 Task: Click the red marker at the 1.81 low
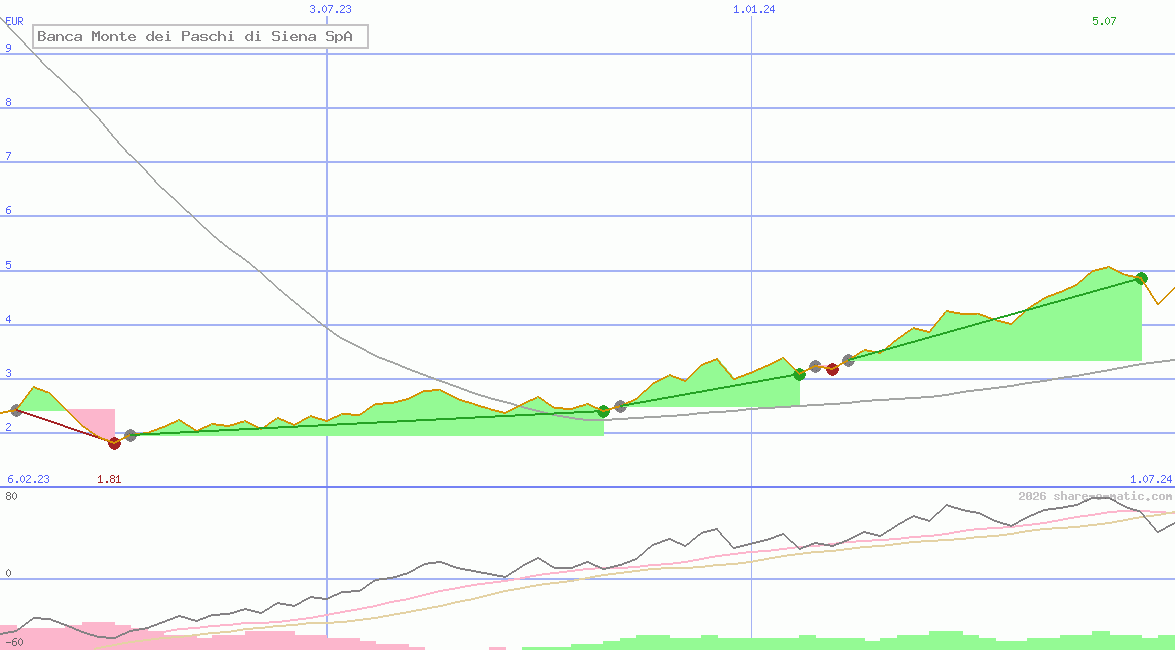114,443
